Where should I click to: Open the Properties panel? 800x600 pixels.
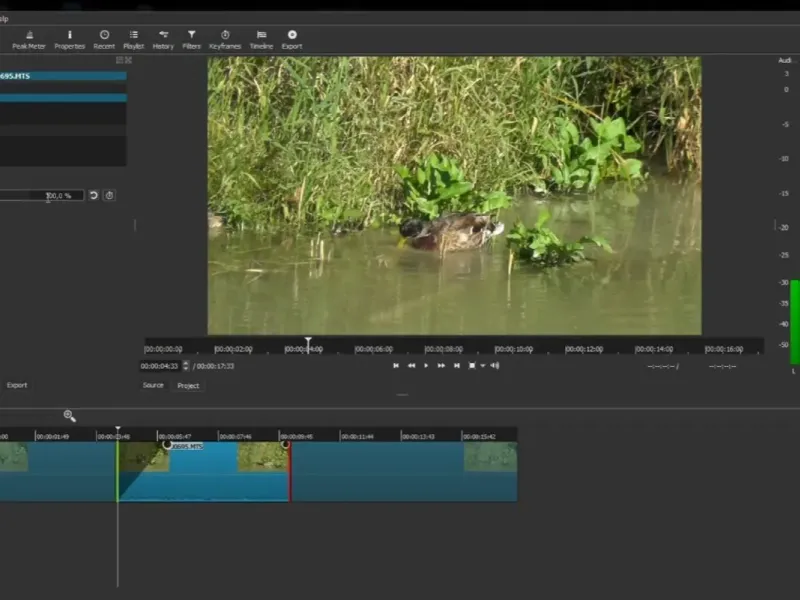tap(69, 39)
